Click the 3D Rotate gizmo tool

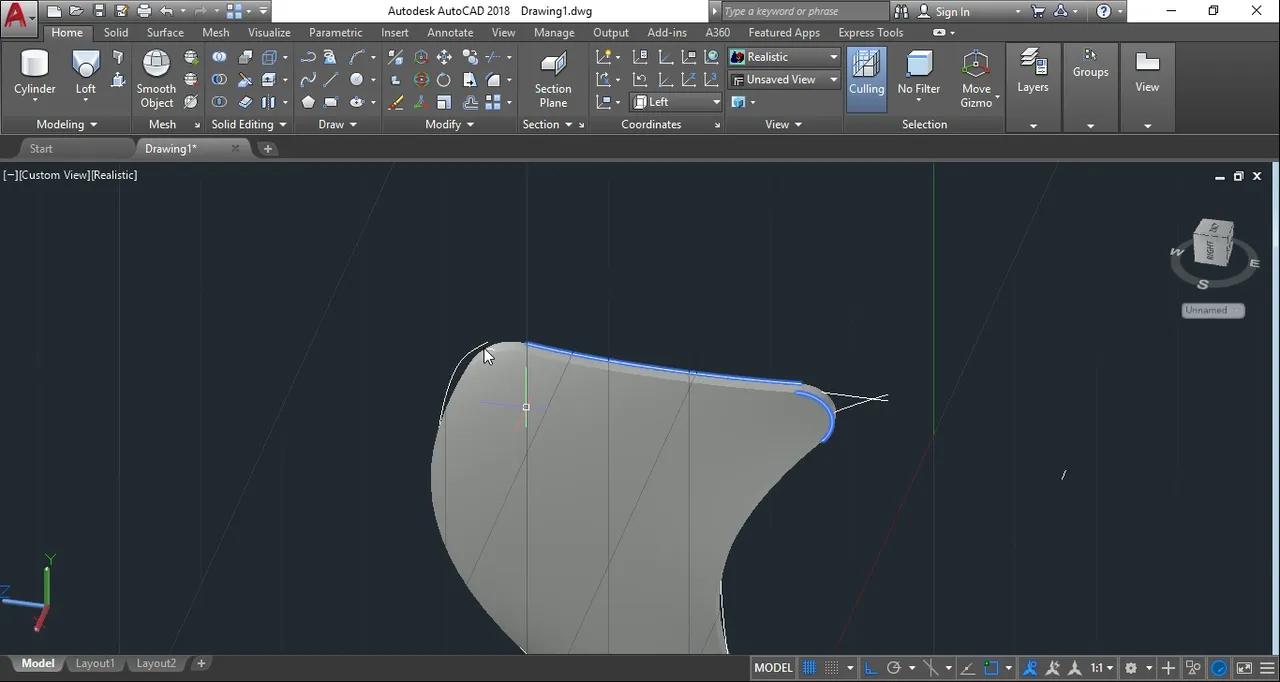point(421,80)
